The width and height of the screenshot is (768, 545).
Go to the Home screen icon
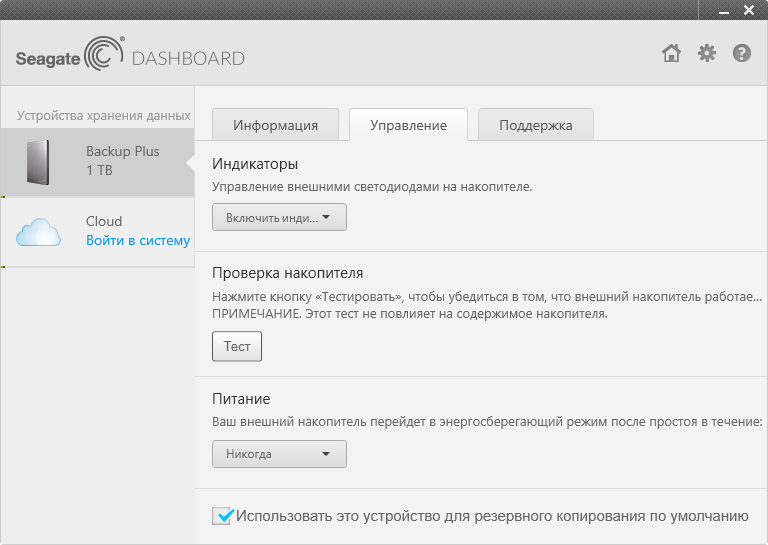coord(672,53)
